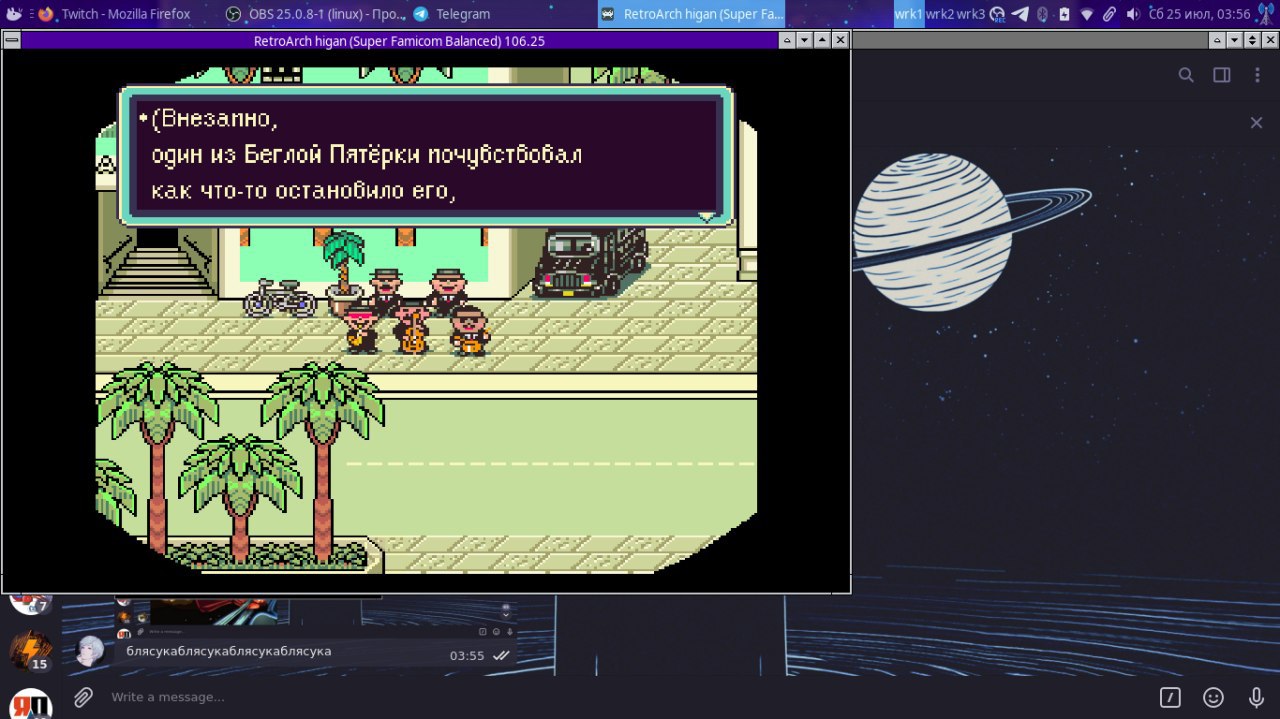Switch to OBS 25.0.8-1 taskbar entry

coord(316,14)
